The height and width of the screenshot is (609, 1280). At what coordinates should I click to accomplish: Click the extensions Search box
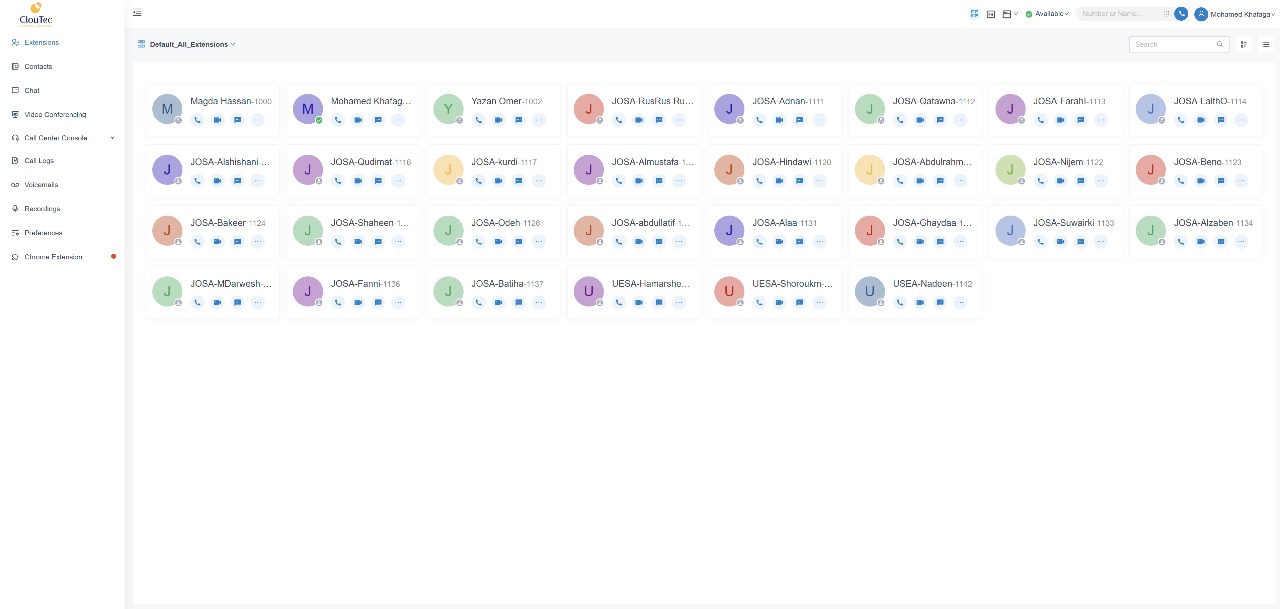pyautogui.click(x=1173, y=44)
